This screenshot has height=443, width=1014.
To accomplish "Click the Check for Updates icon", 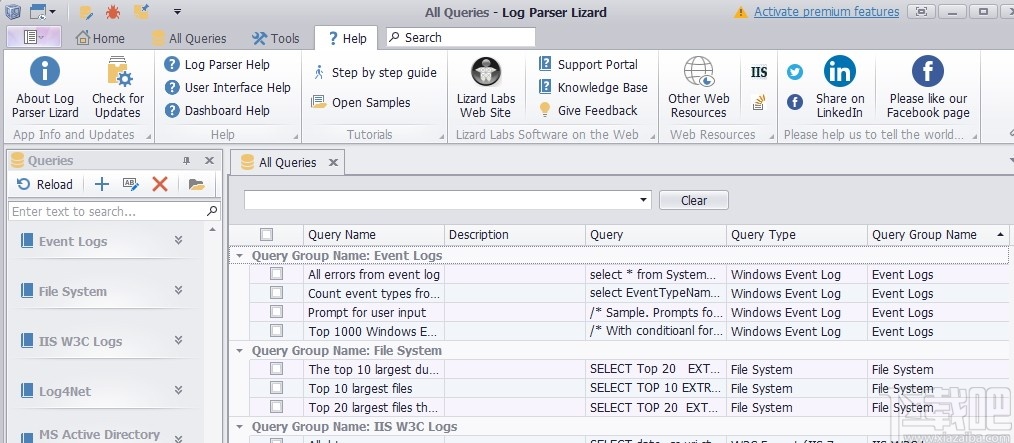I will pos(118,87).
